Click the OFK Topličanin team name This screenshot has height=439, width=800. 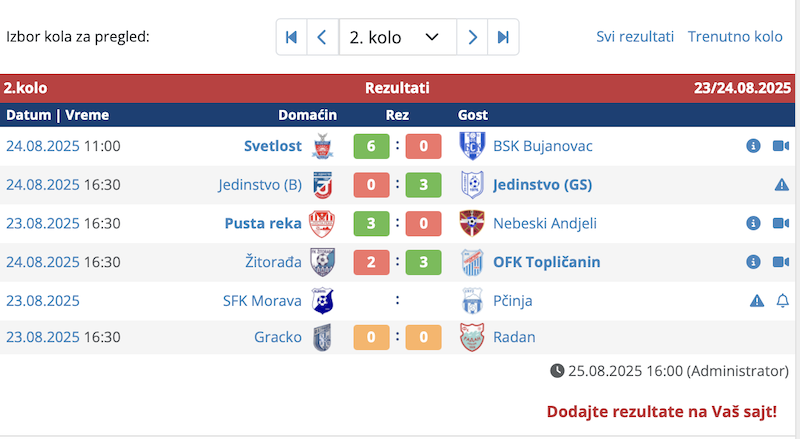click(546, 262)
